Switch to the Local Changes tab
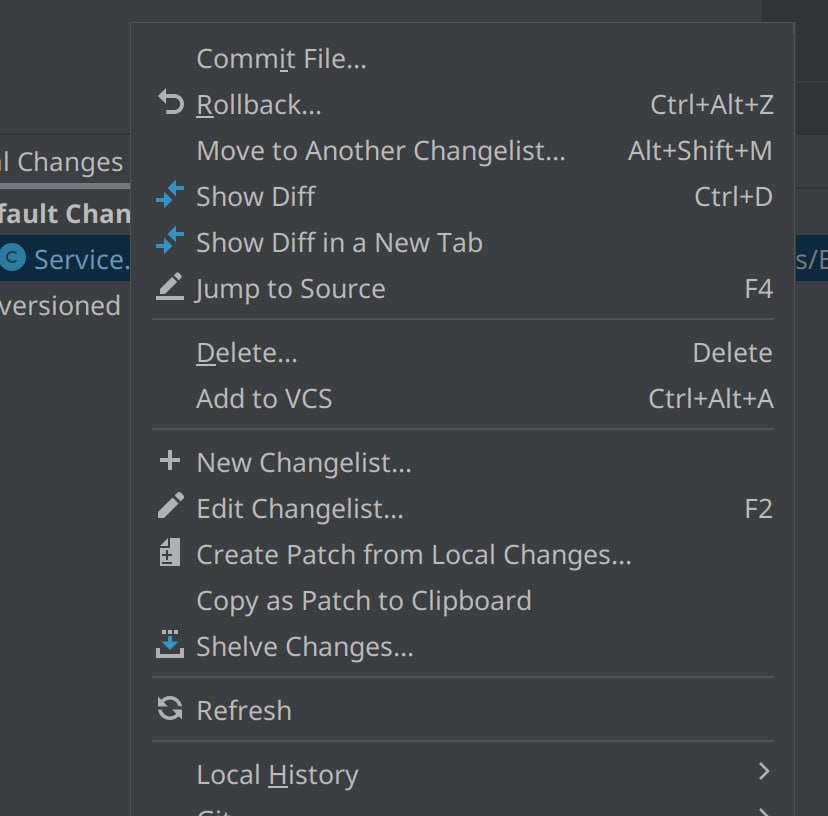This screenshot has height=816, width=828. [62, 162]
